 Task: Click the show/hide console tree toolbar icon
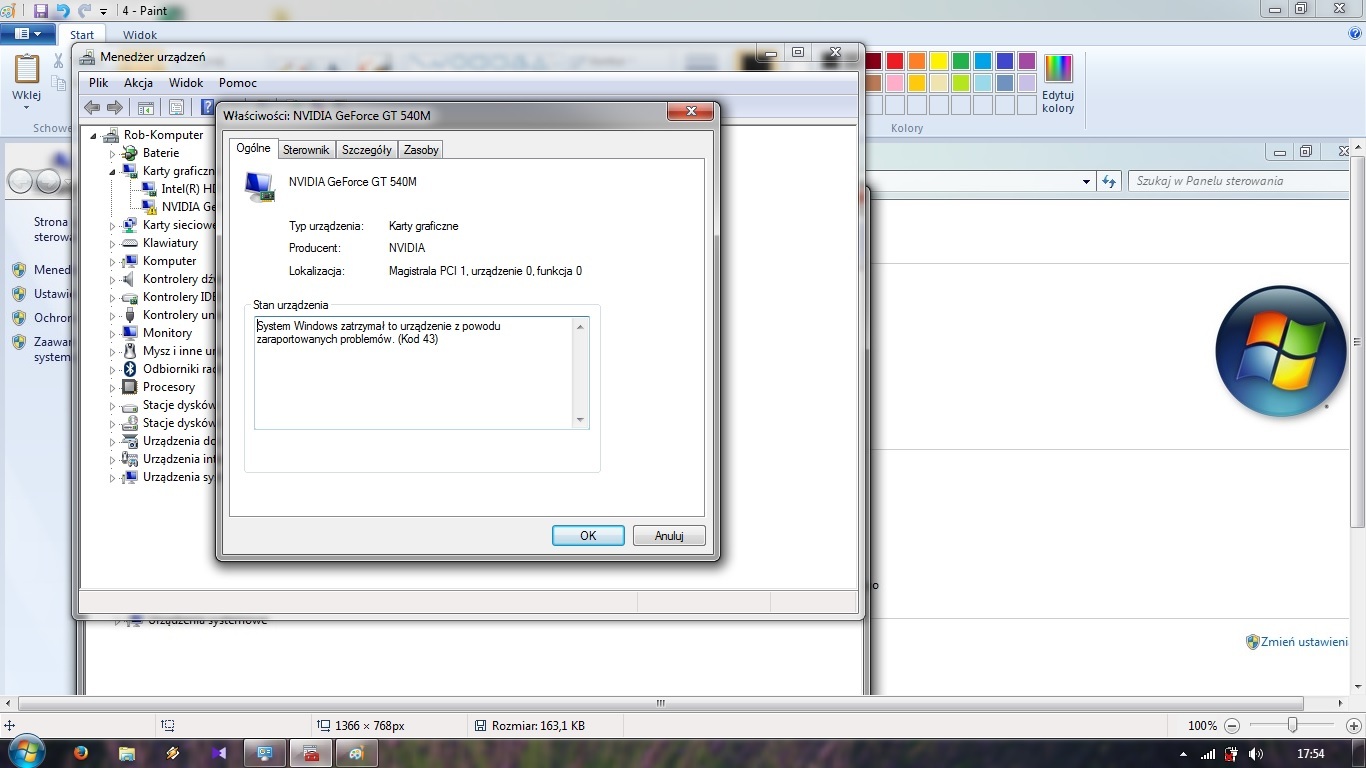[146, 107]
